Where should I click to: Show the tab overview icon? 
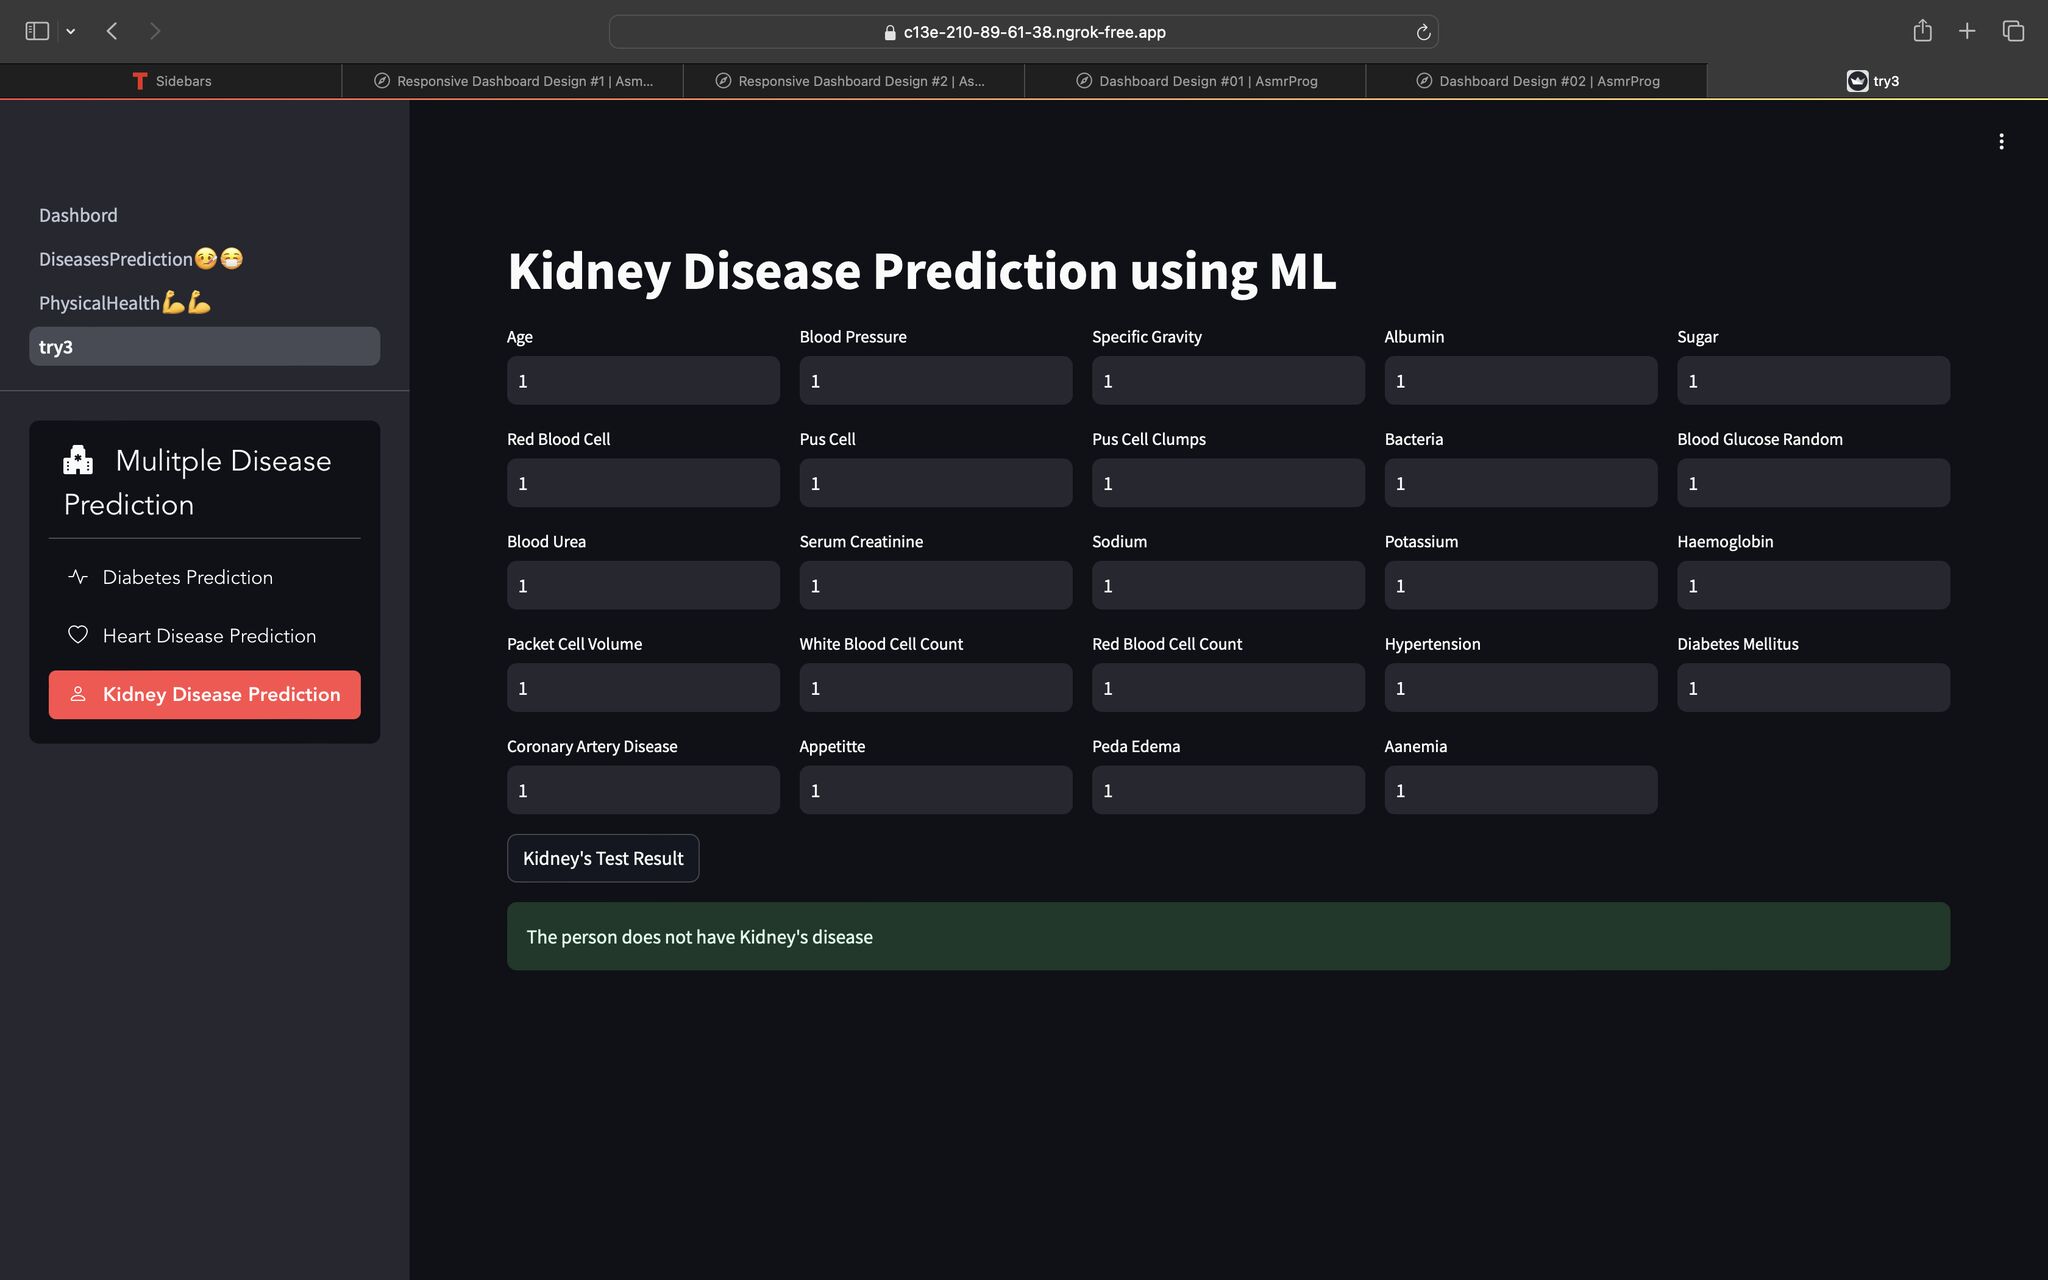pyautogui.click(x=2012, y=31)
